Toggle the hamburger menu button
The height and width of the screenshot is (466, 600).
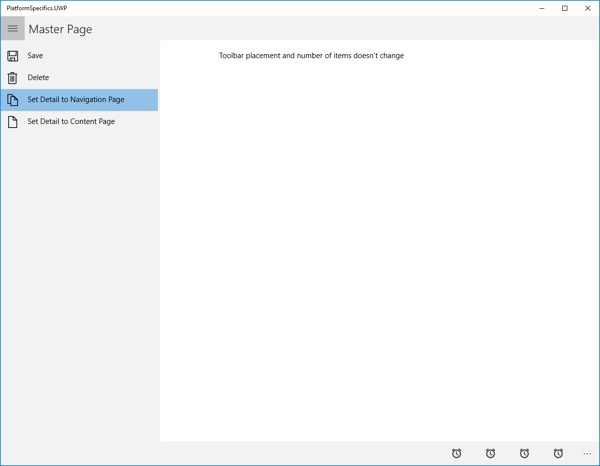[x=13, y=28]
